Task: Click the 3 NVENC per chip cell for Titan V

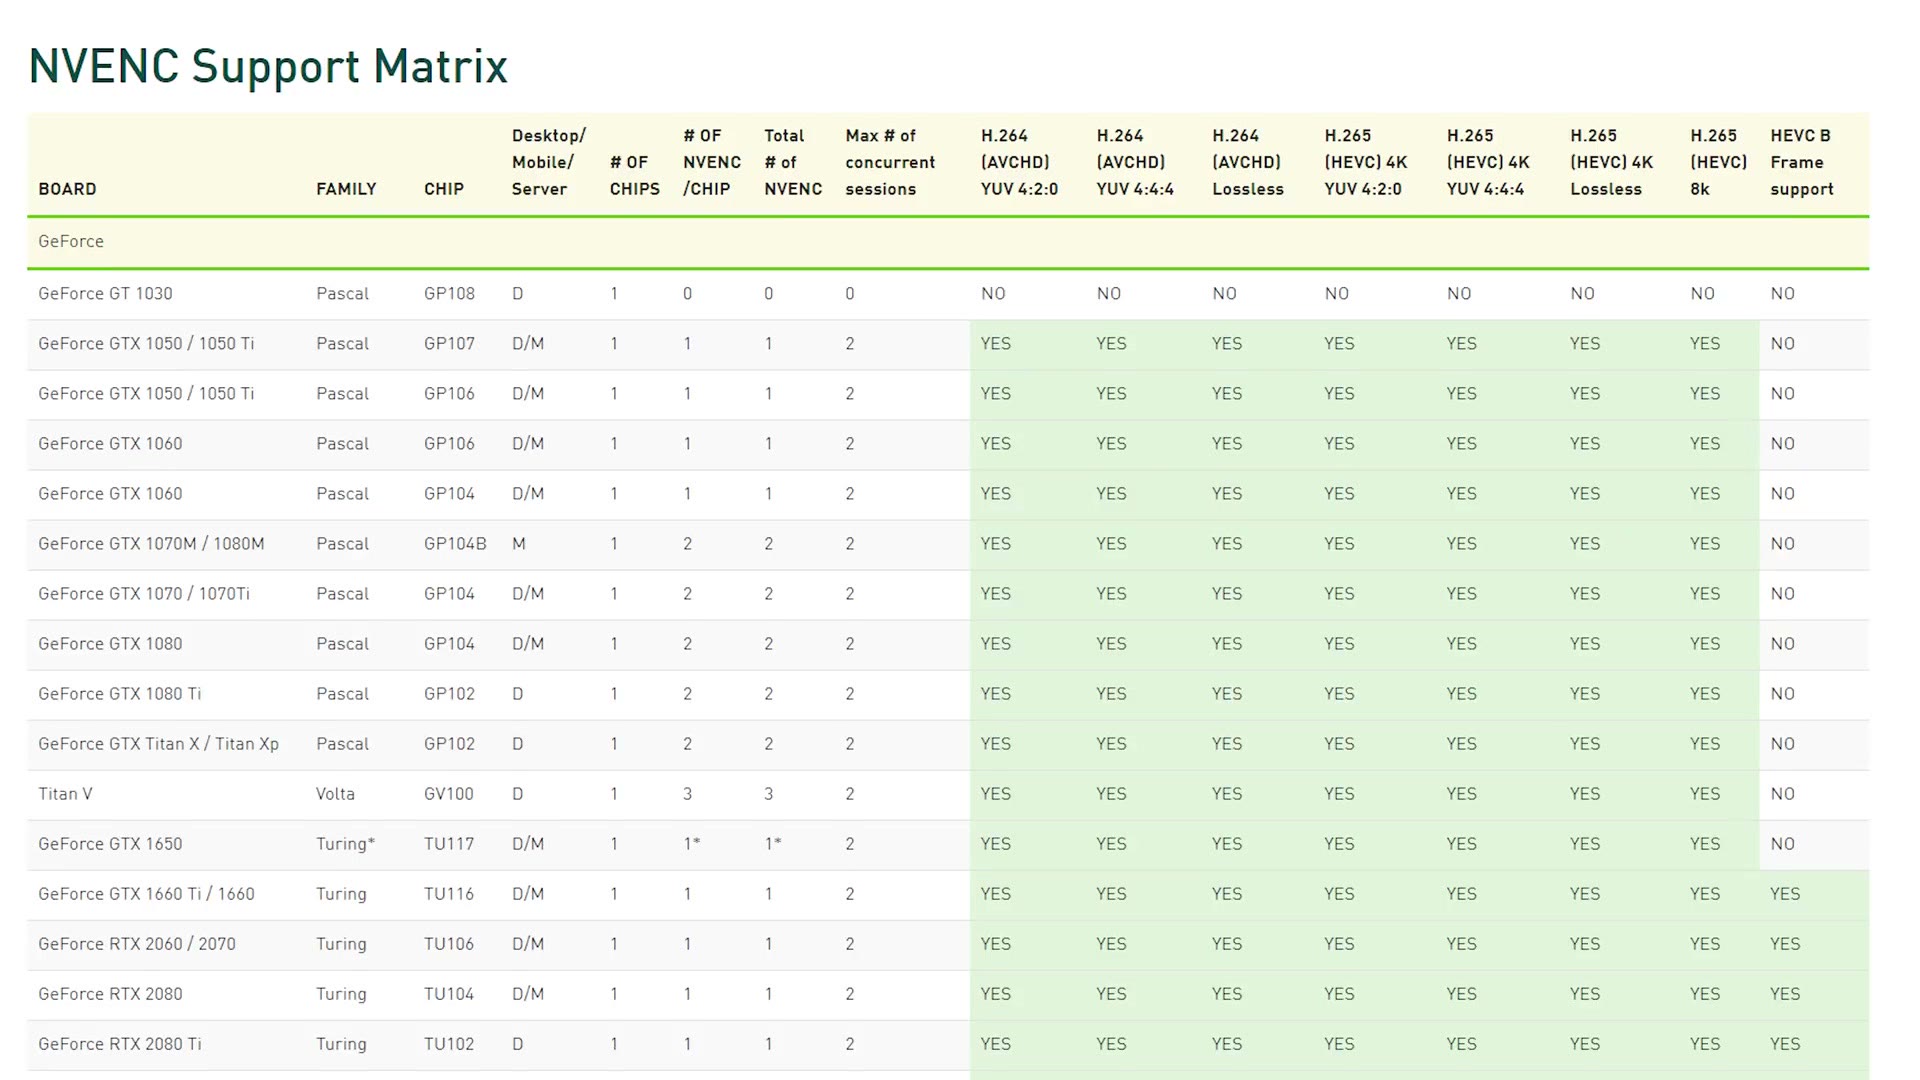Action: coord(687,793)
